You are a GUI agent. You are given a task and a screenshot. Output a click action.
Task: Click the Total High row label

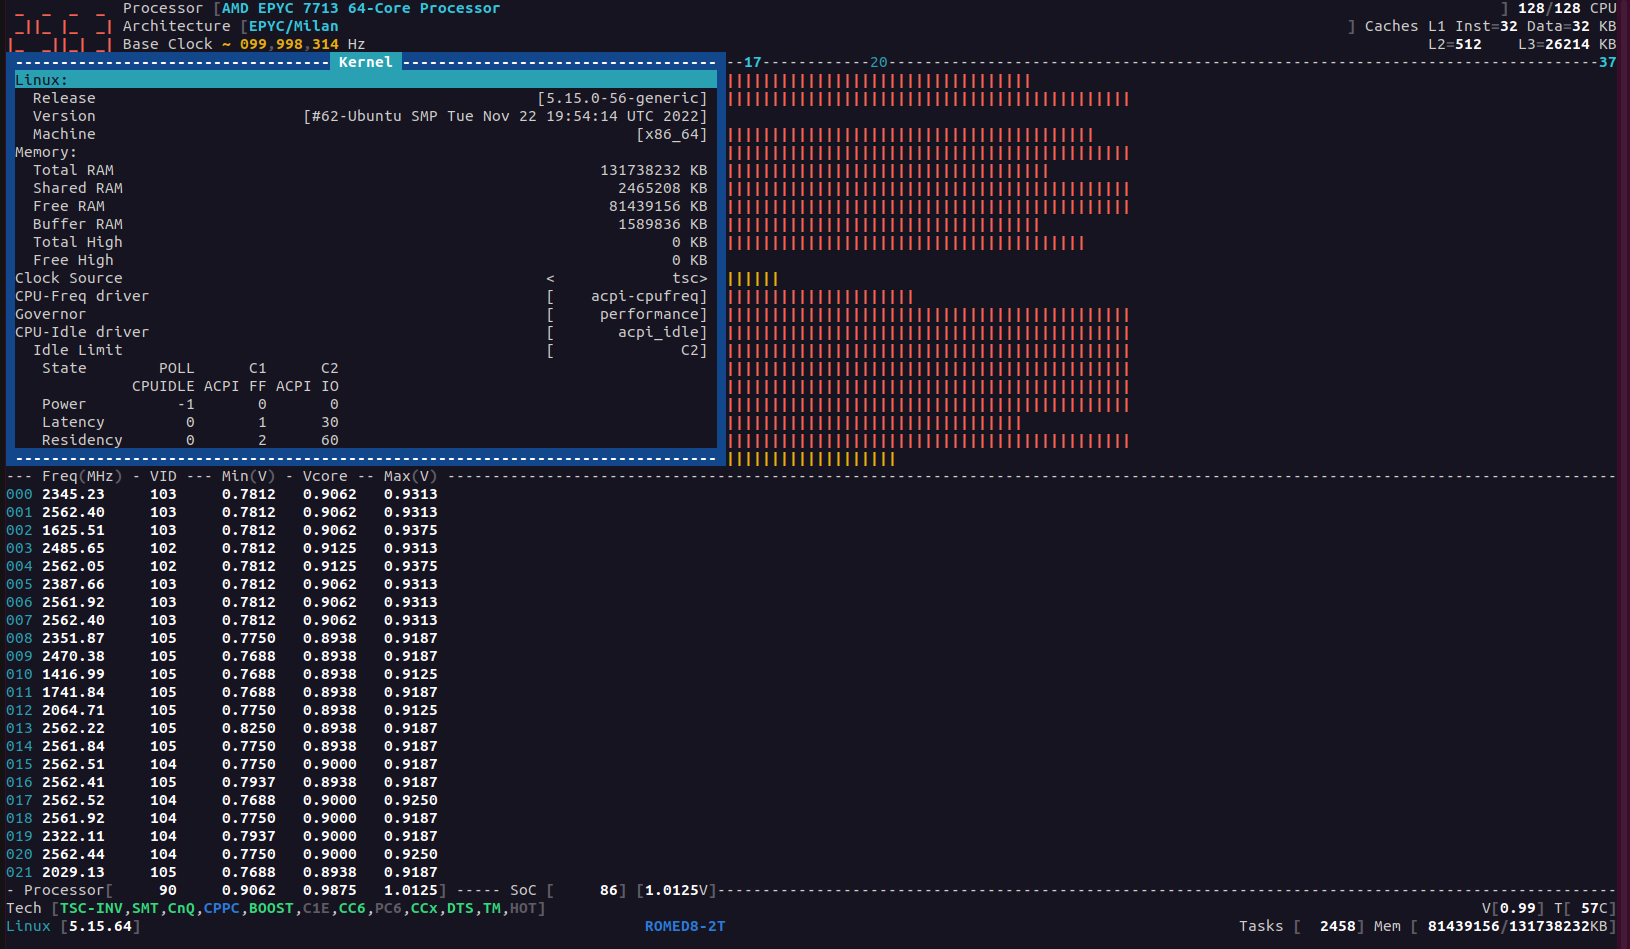click(x=78, y=242)
